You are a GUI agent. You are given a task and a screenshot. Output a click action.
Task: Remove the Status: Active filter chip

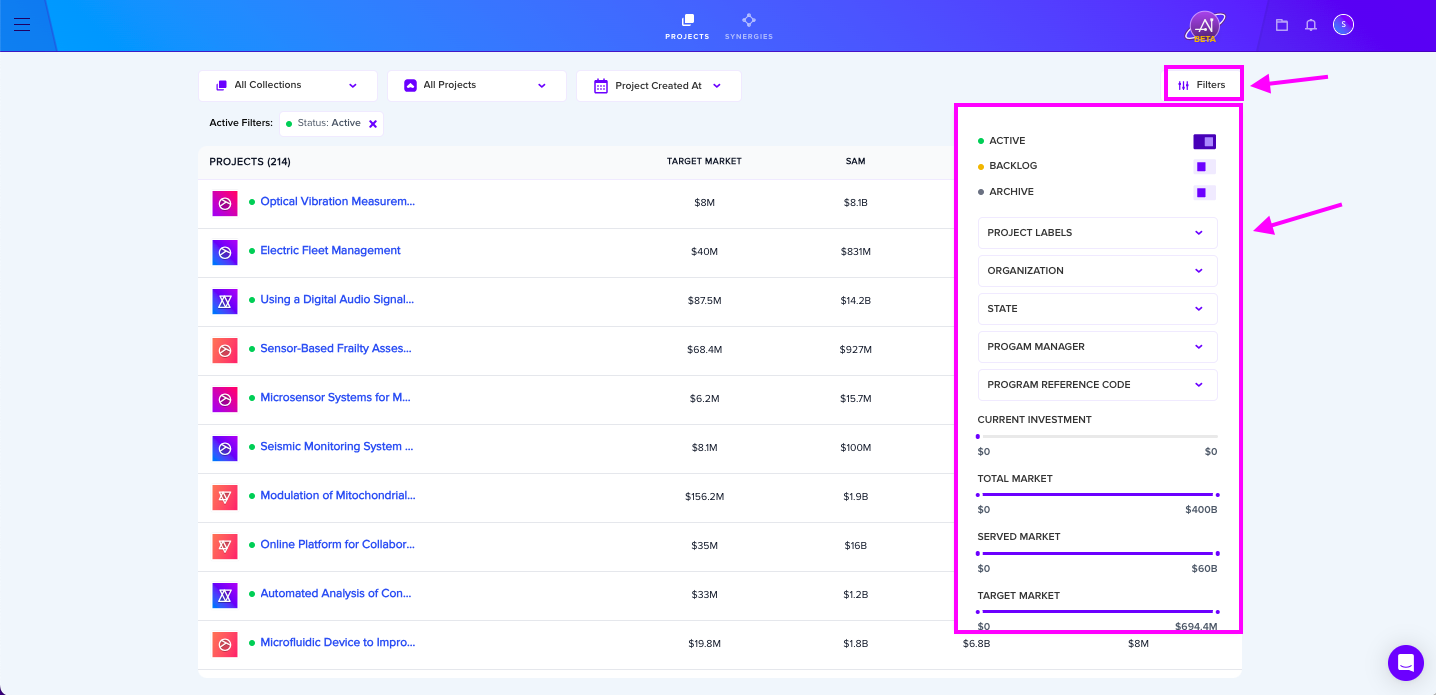coord(373,124)
